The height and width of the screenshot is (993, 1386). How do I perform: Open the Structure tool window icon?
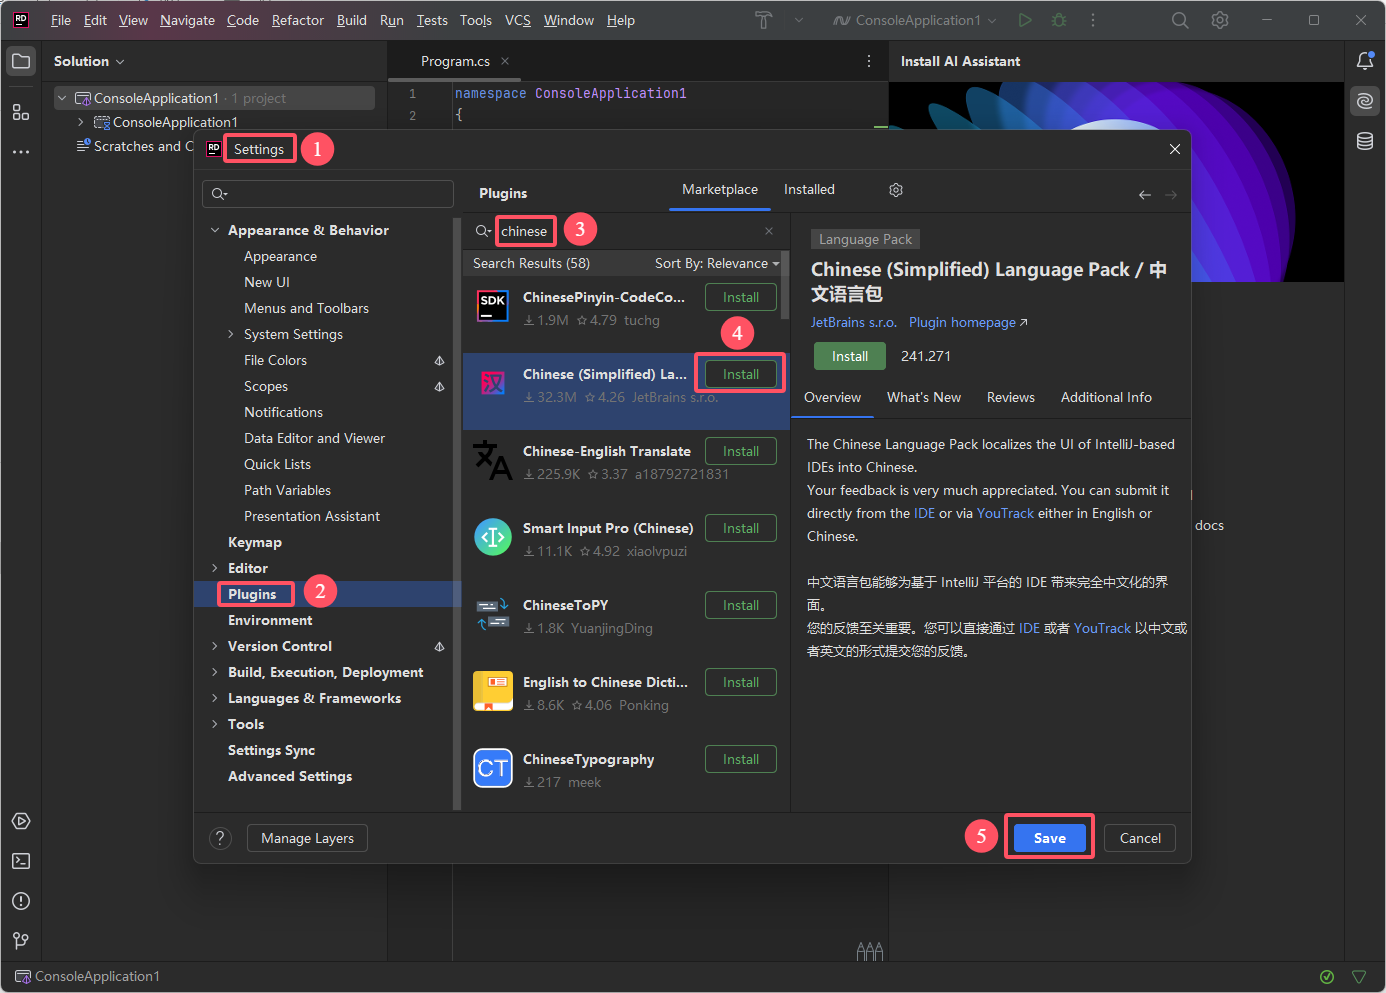[x=20, y=112]
